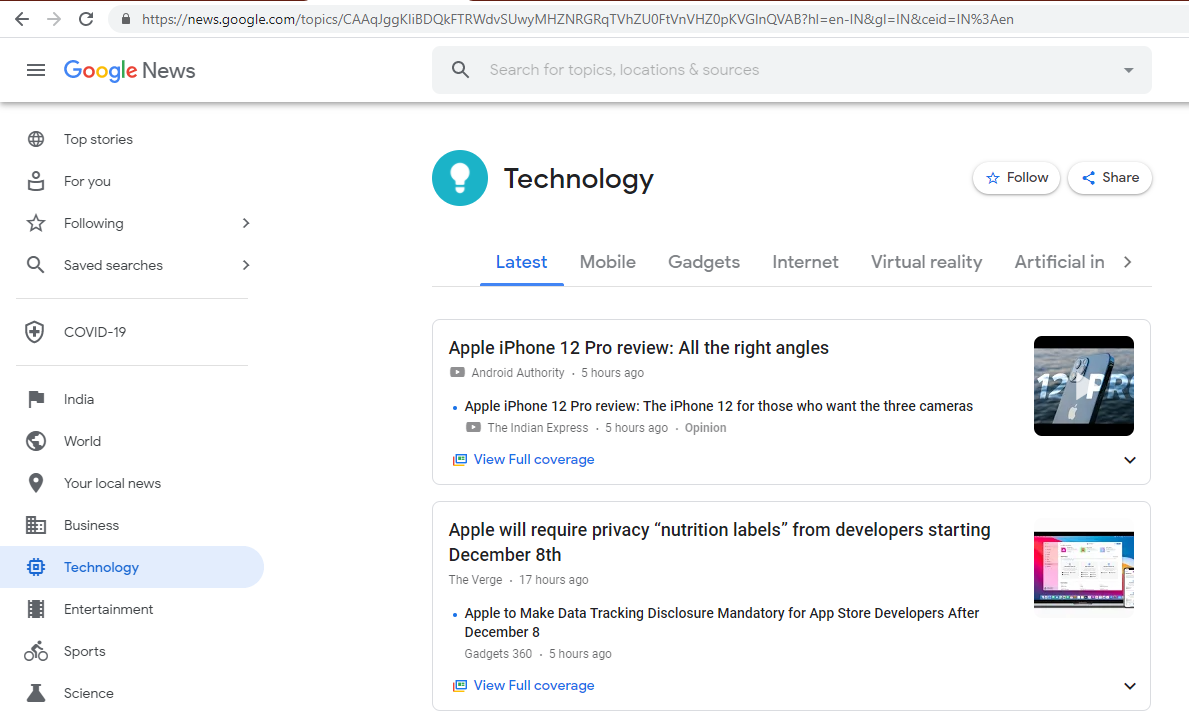The image size is (1189, 714).
Task: Open the Google News hamburger menu
Action: click(x=36, y=70)
